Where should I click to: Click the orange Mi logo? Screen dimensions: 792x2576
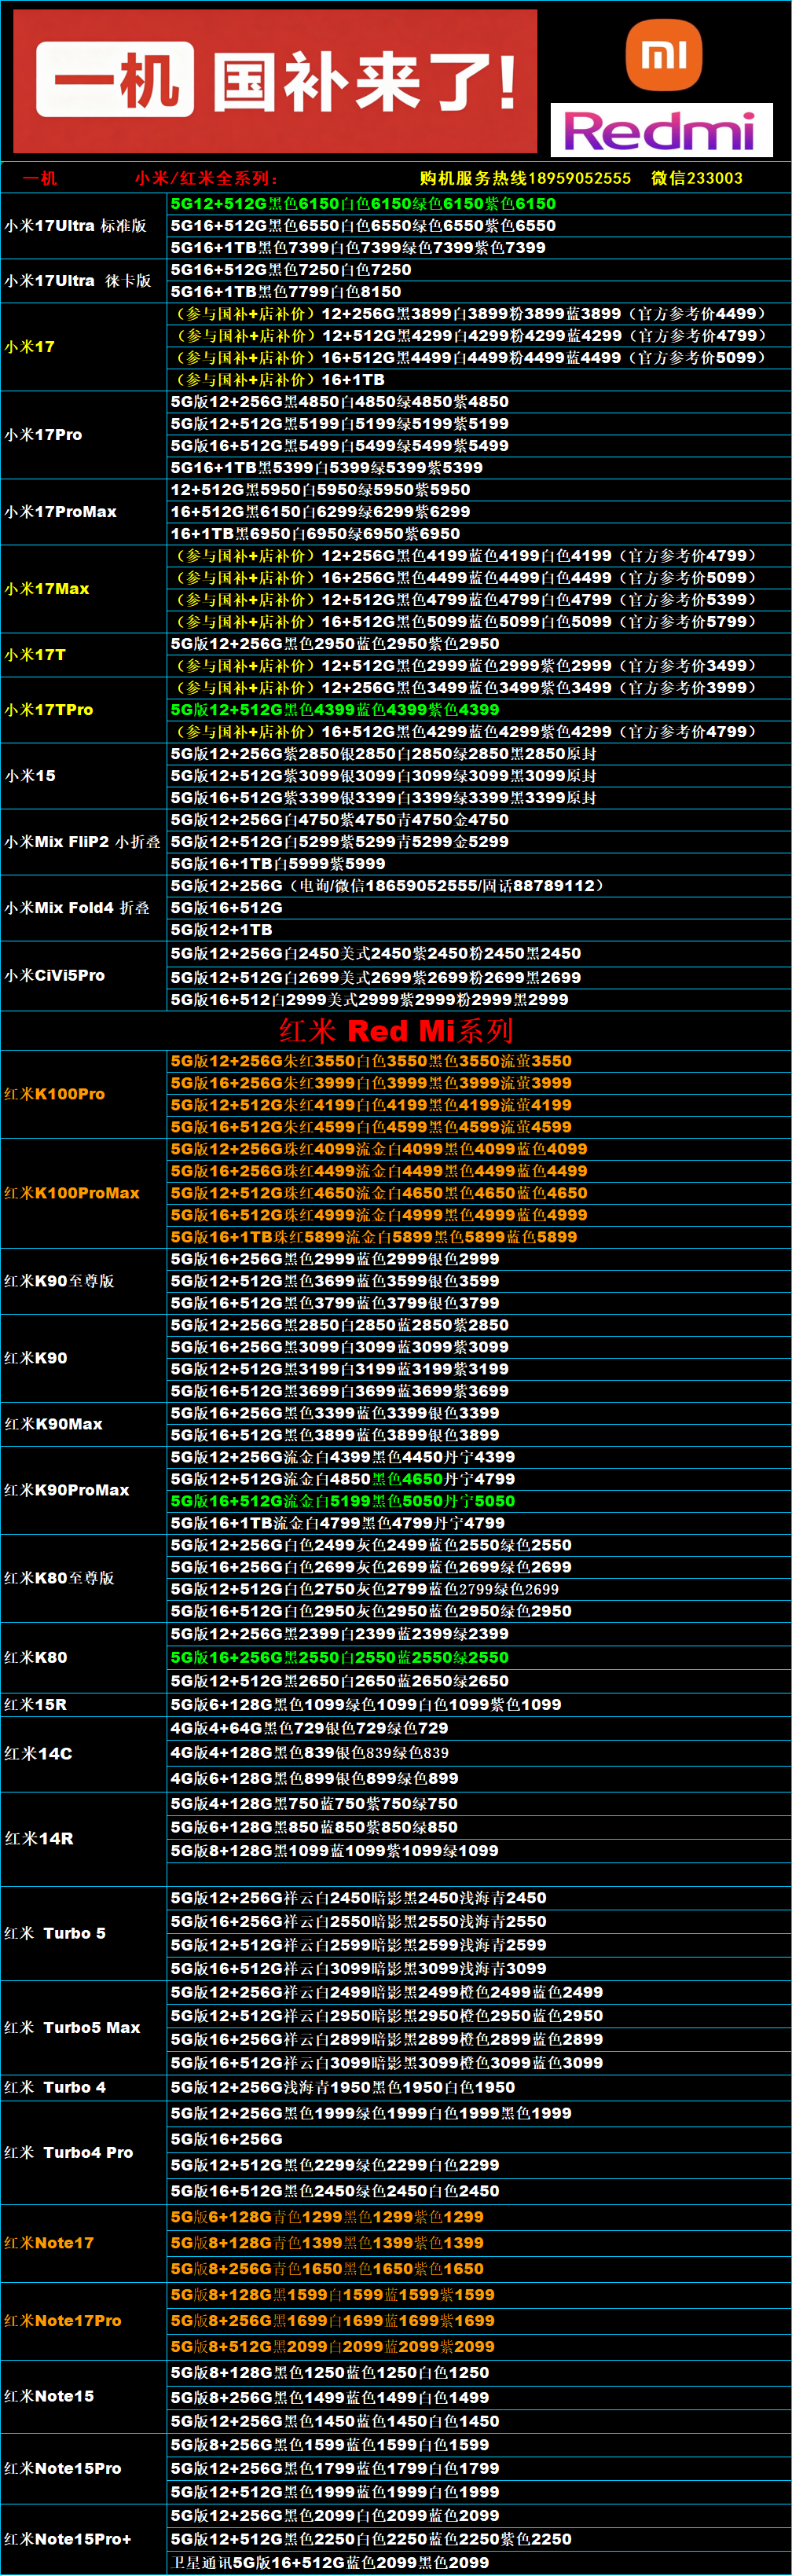click(x=664, y=55)
